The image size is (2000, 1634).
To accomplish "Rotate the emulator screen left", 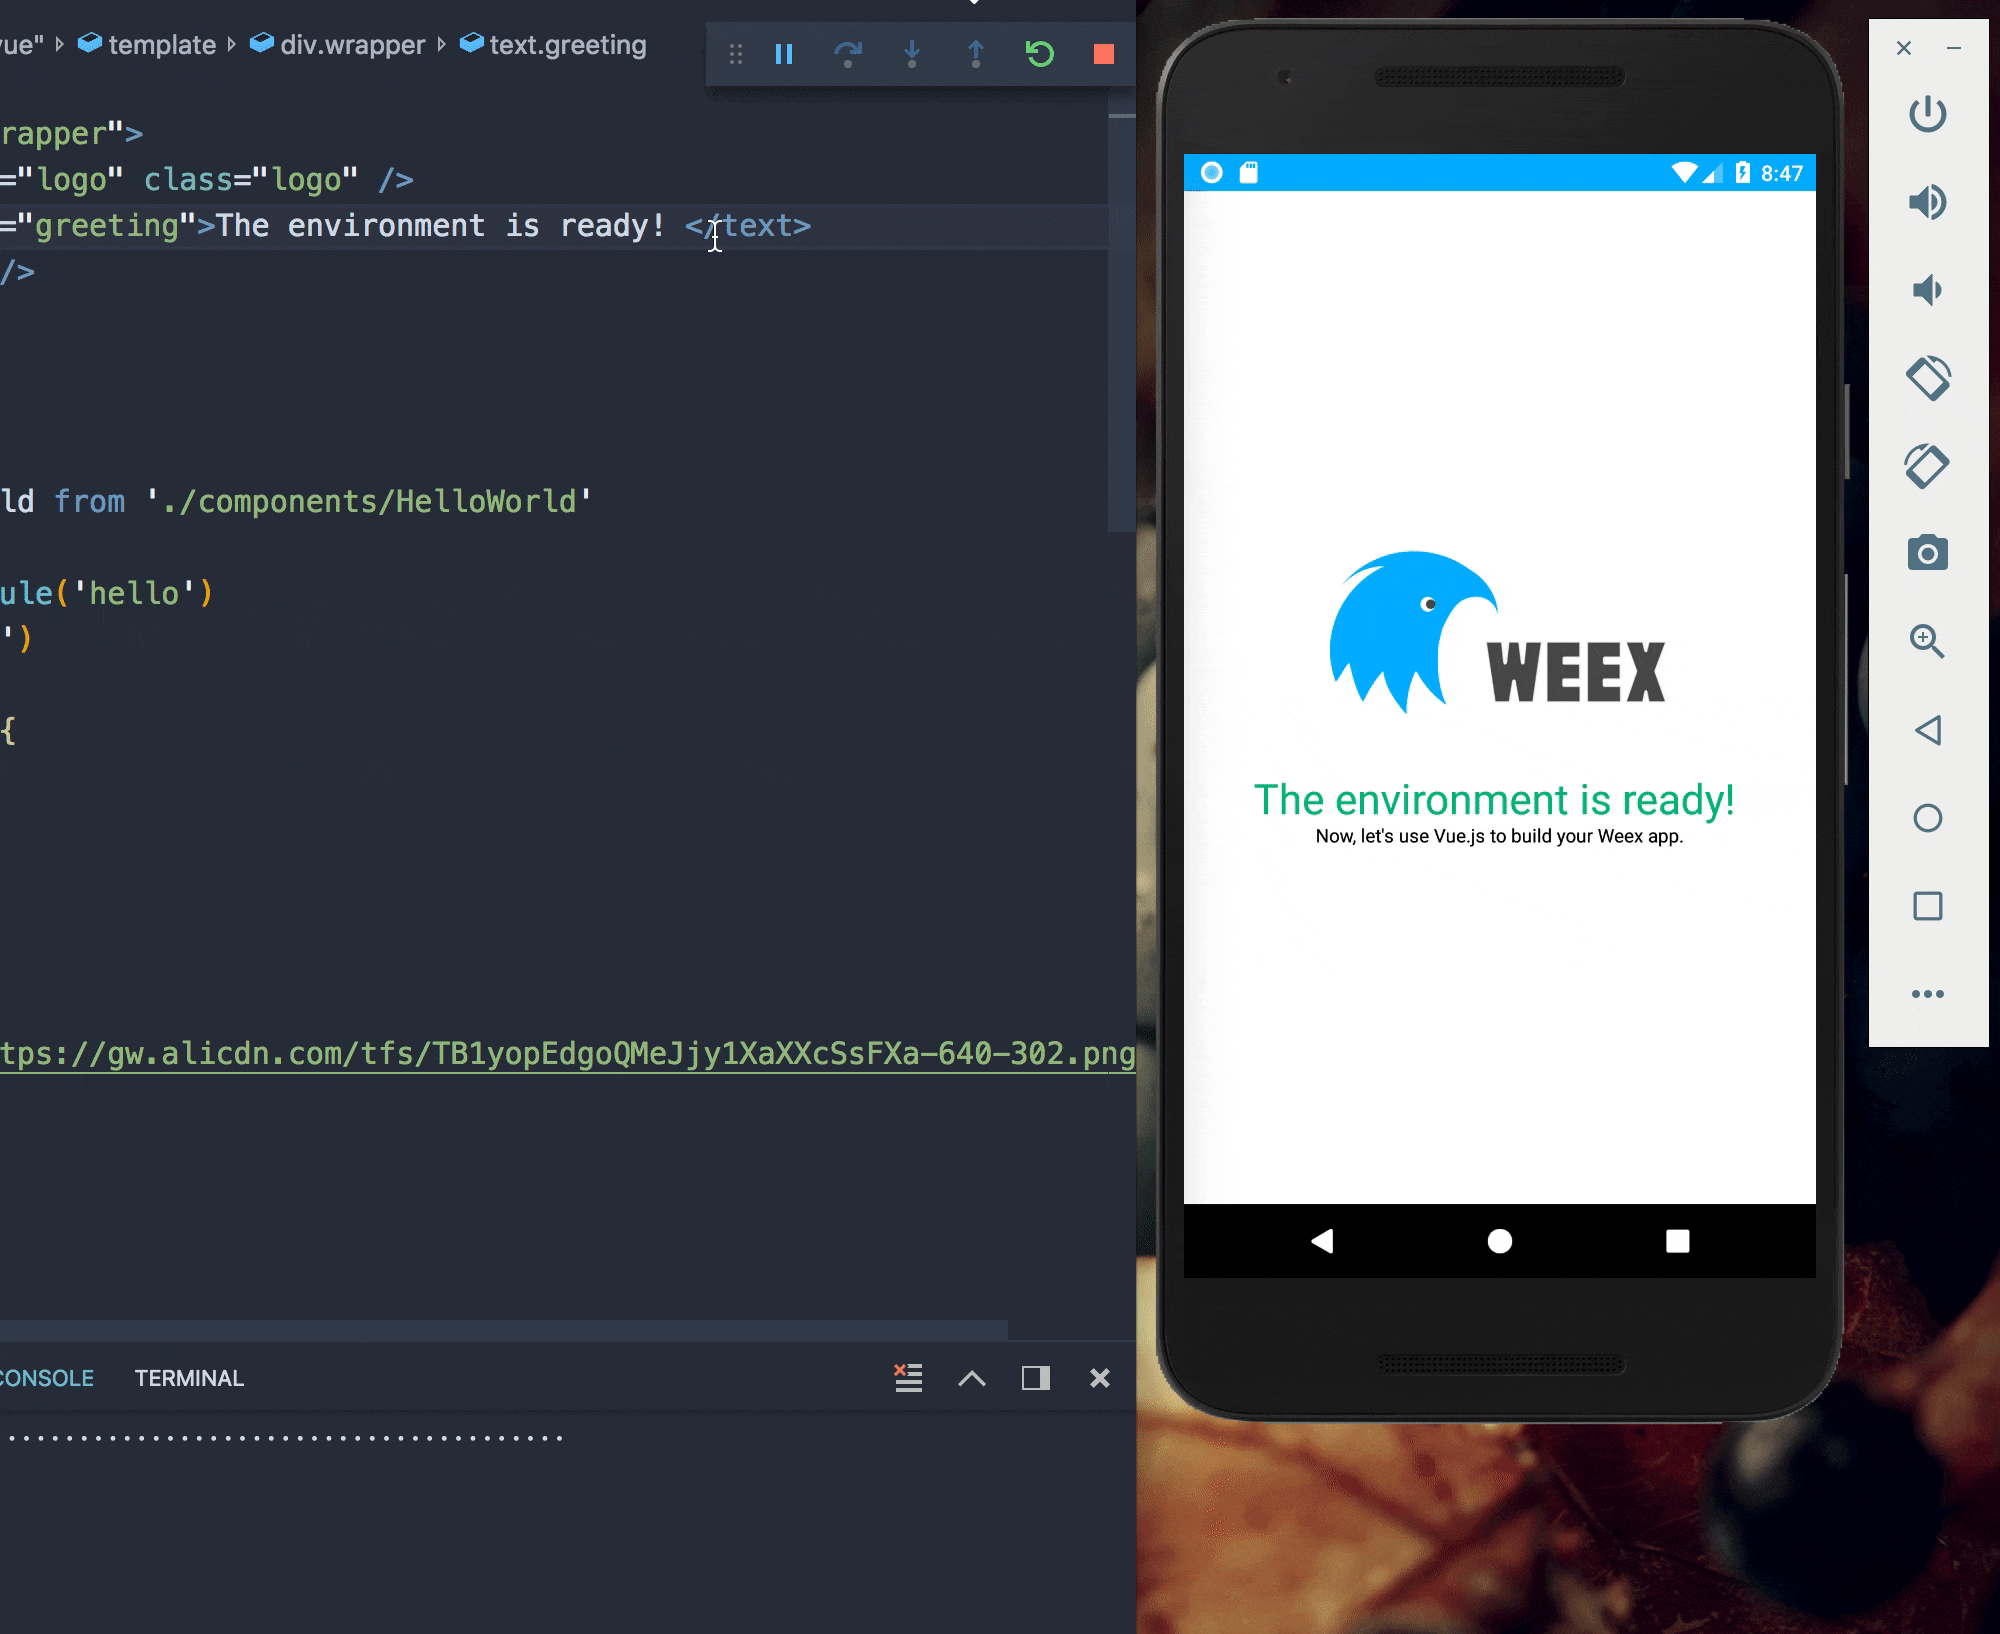I will (1928, 377).
